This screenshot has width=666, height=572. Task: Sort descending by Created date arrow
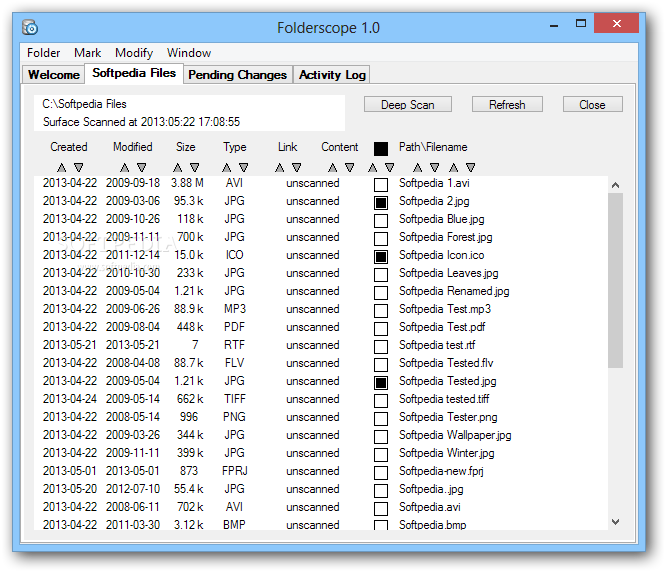pyautogui.click(x=79, y=167)
